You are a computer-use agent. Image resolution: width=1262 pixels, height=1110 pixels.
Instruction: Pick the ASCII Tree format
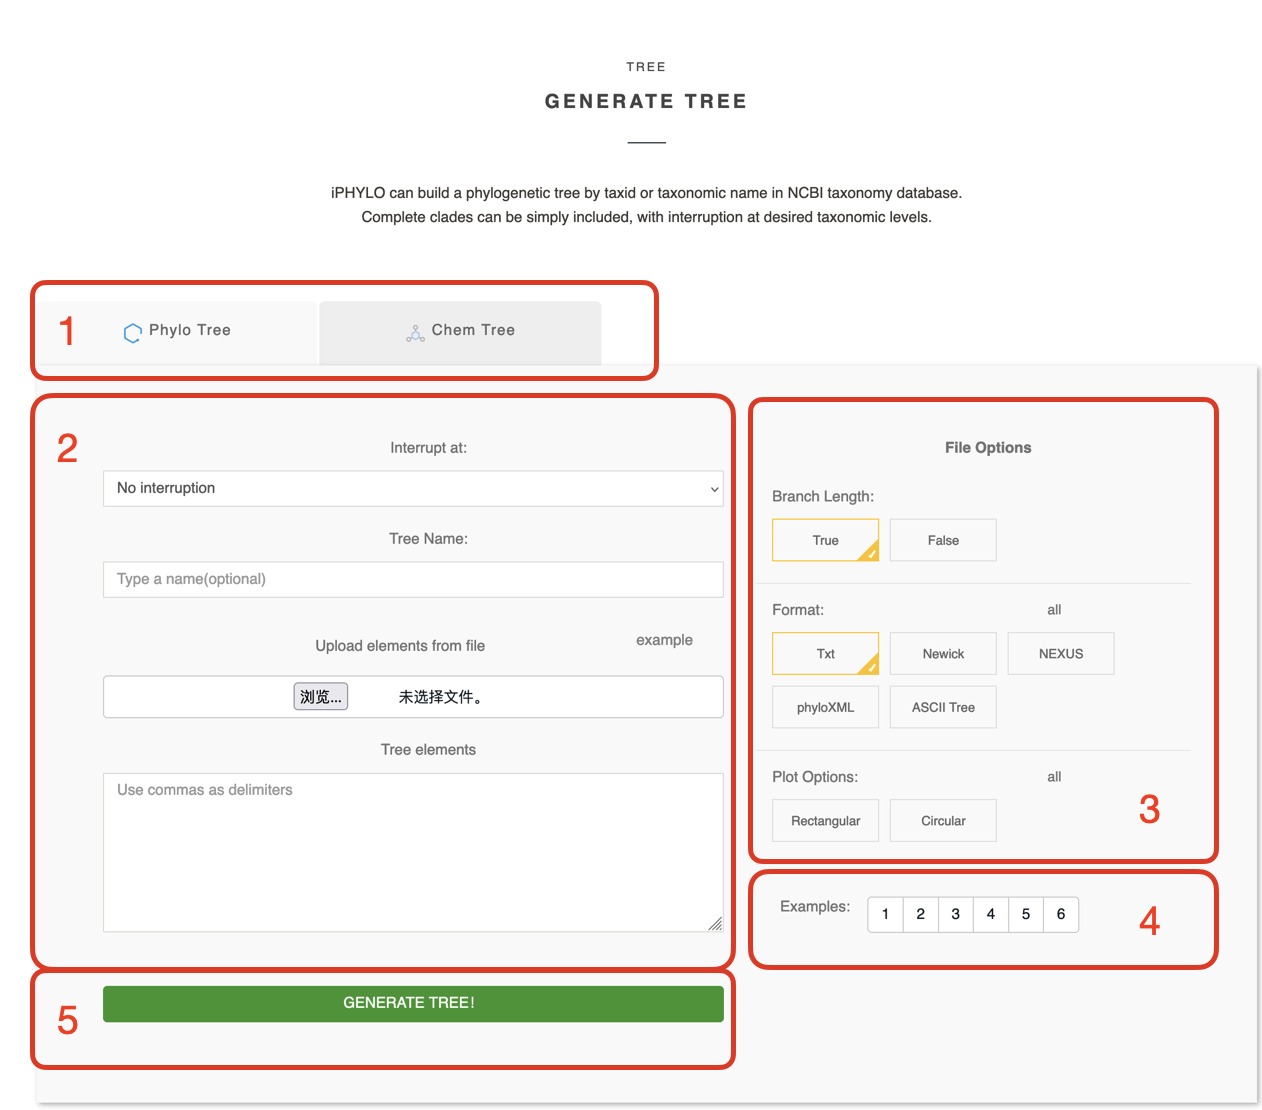[x=943, y=708]
